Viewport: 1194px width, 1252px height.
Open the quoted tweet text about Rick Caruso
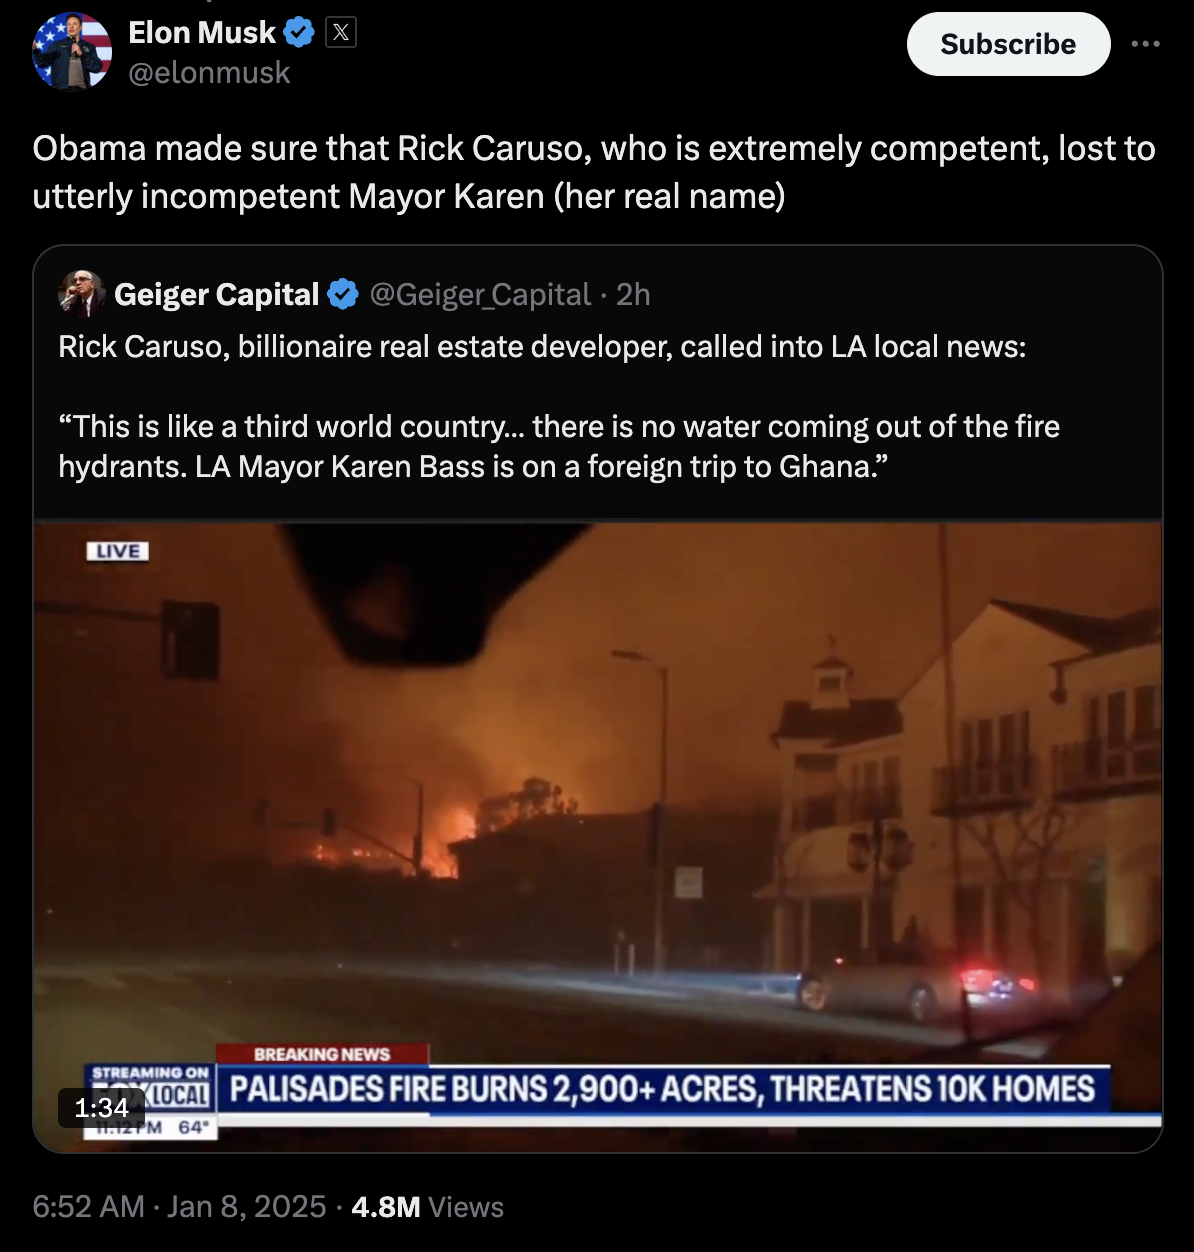559,406
